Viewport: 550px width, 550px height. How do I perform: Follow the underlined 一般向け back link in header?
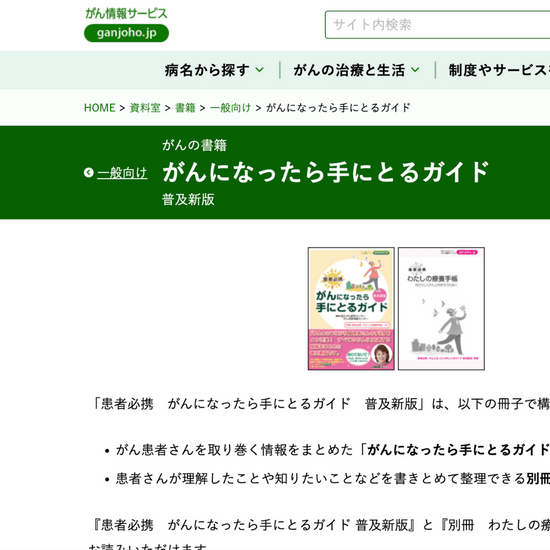click(x=122, y=173)
